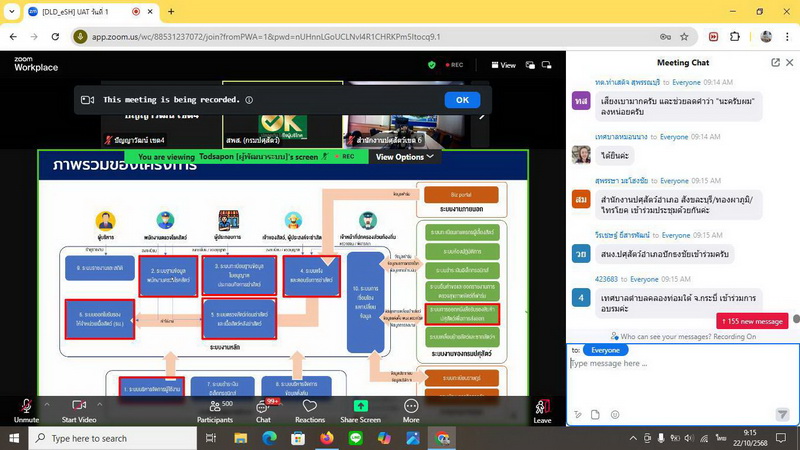Open the View Options dropdown
800x450 pixels.
pos(404,157)
